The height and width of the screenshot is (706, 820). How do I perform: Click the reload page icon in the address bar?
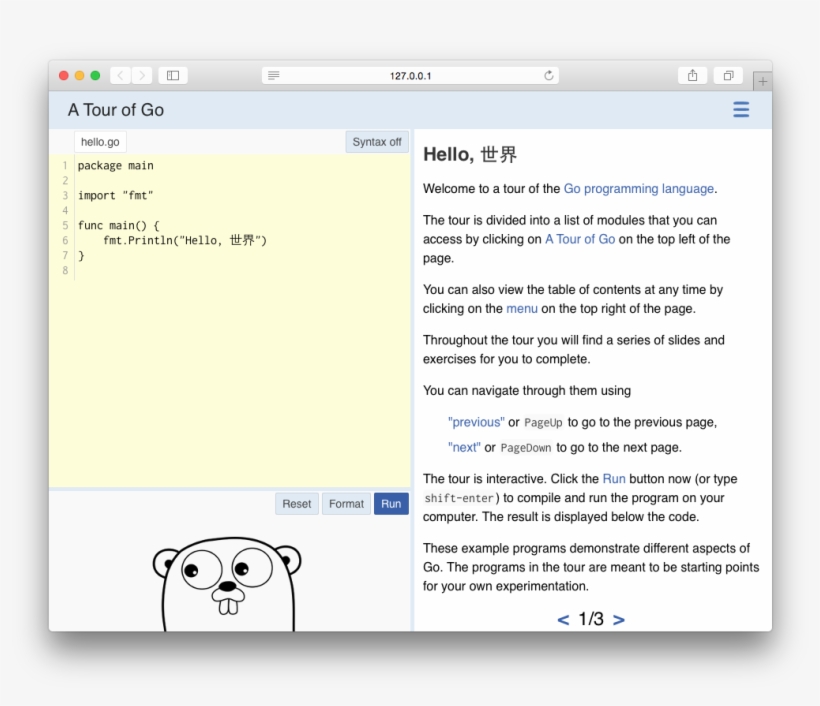549,75
